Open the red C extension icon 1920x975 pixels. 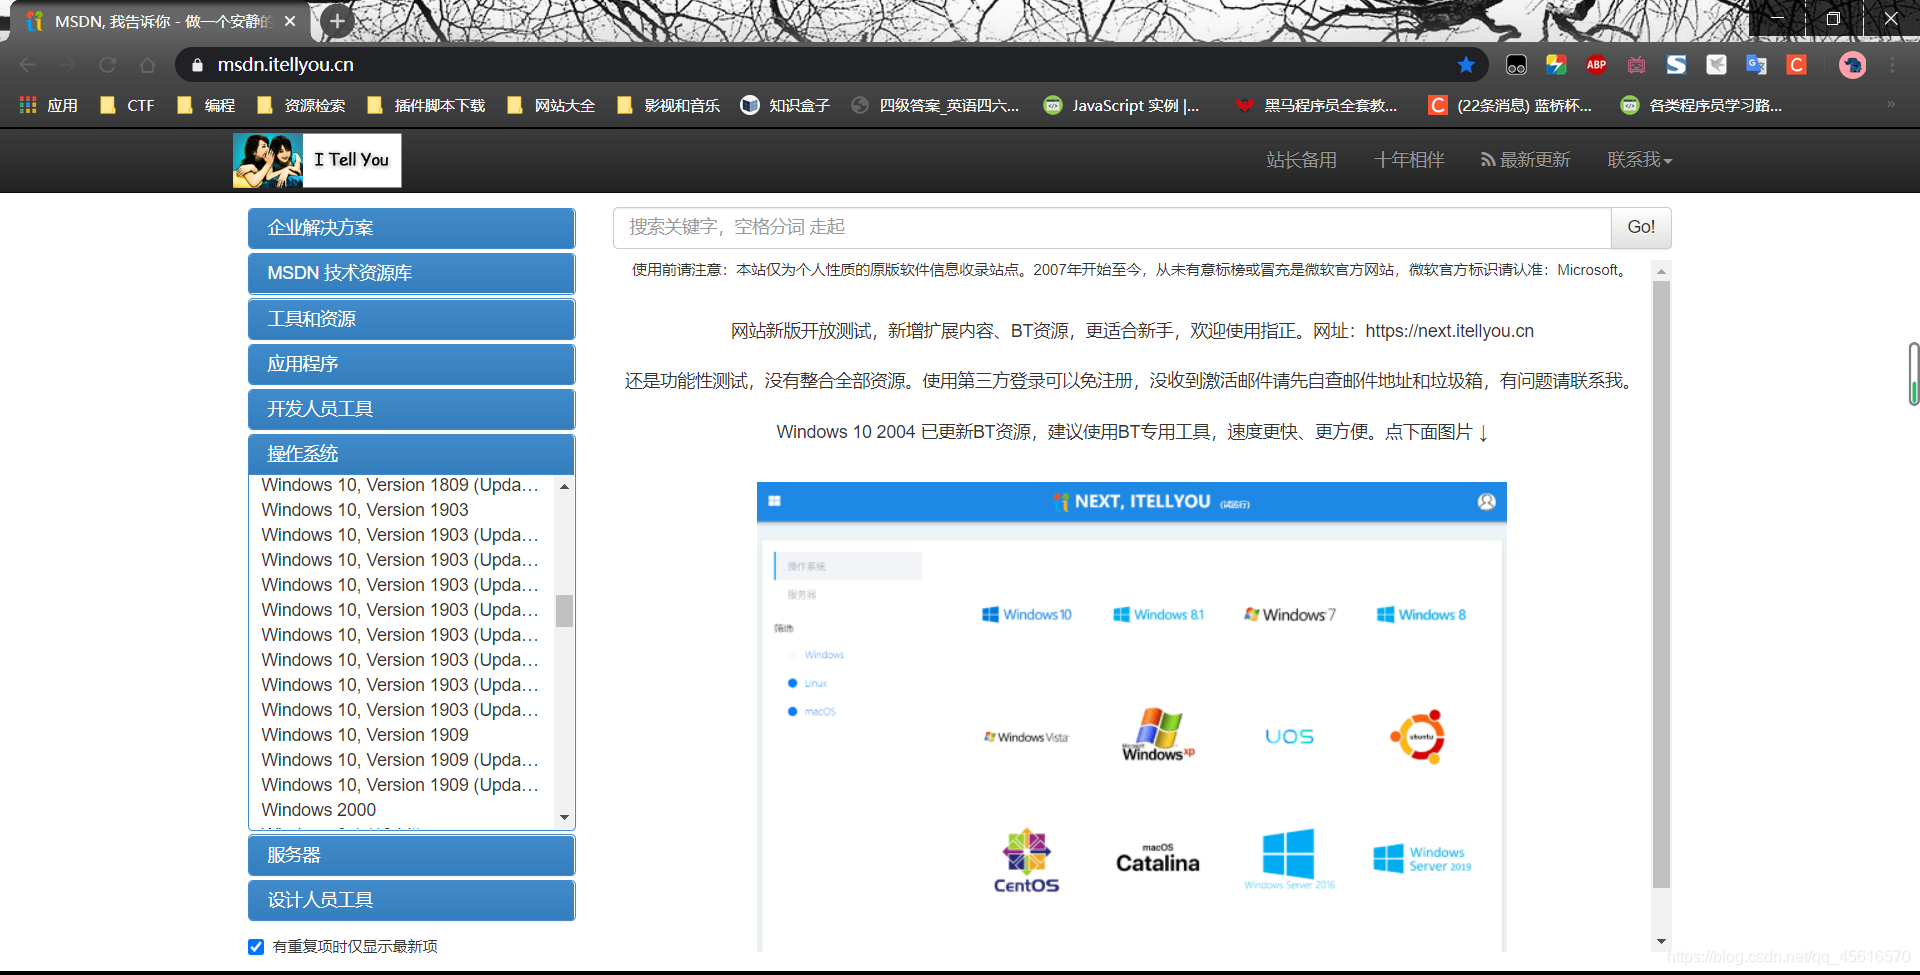(1796, 65)
